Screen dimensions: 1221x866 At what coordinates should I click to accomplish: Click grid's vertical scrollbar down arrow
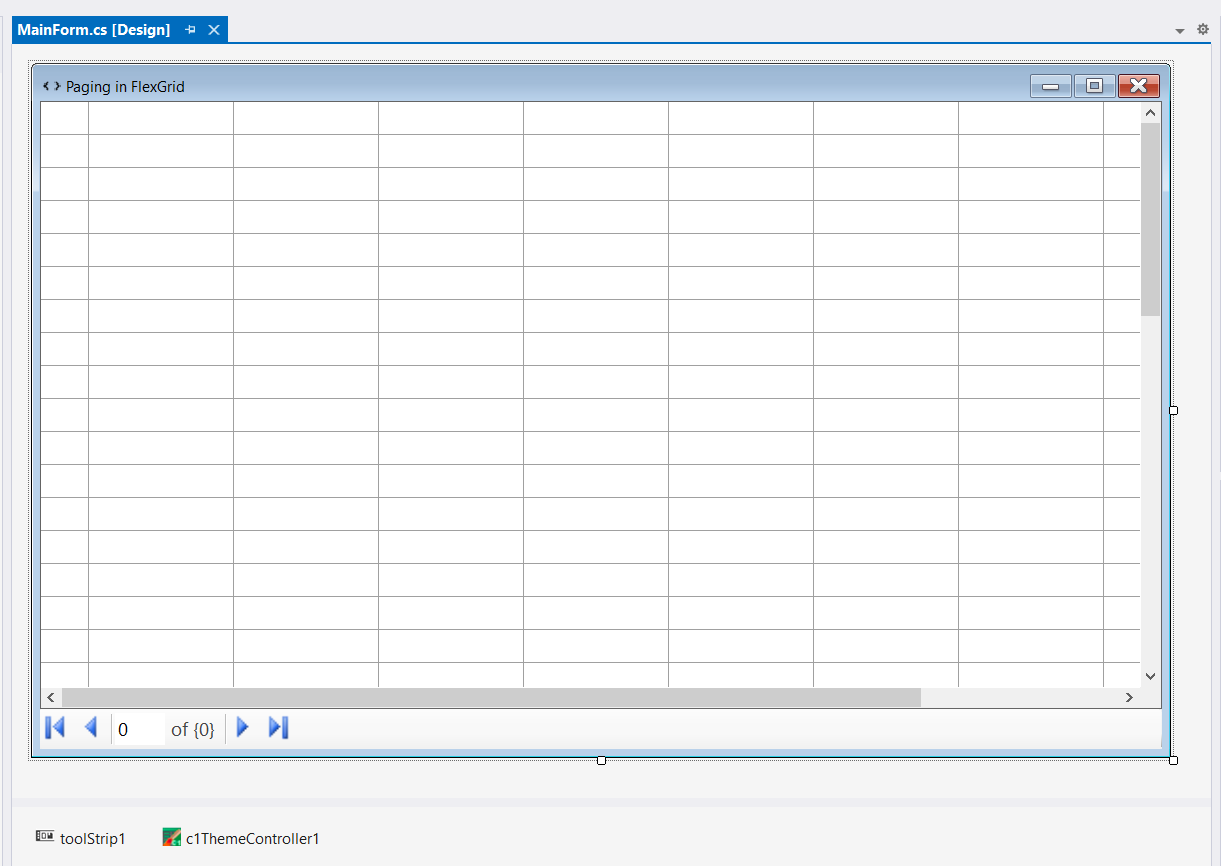coord(1150,676)
